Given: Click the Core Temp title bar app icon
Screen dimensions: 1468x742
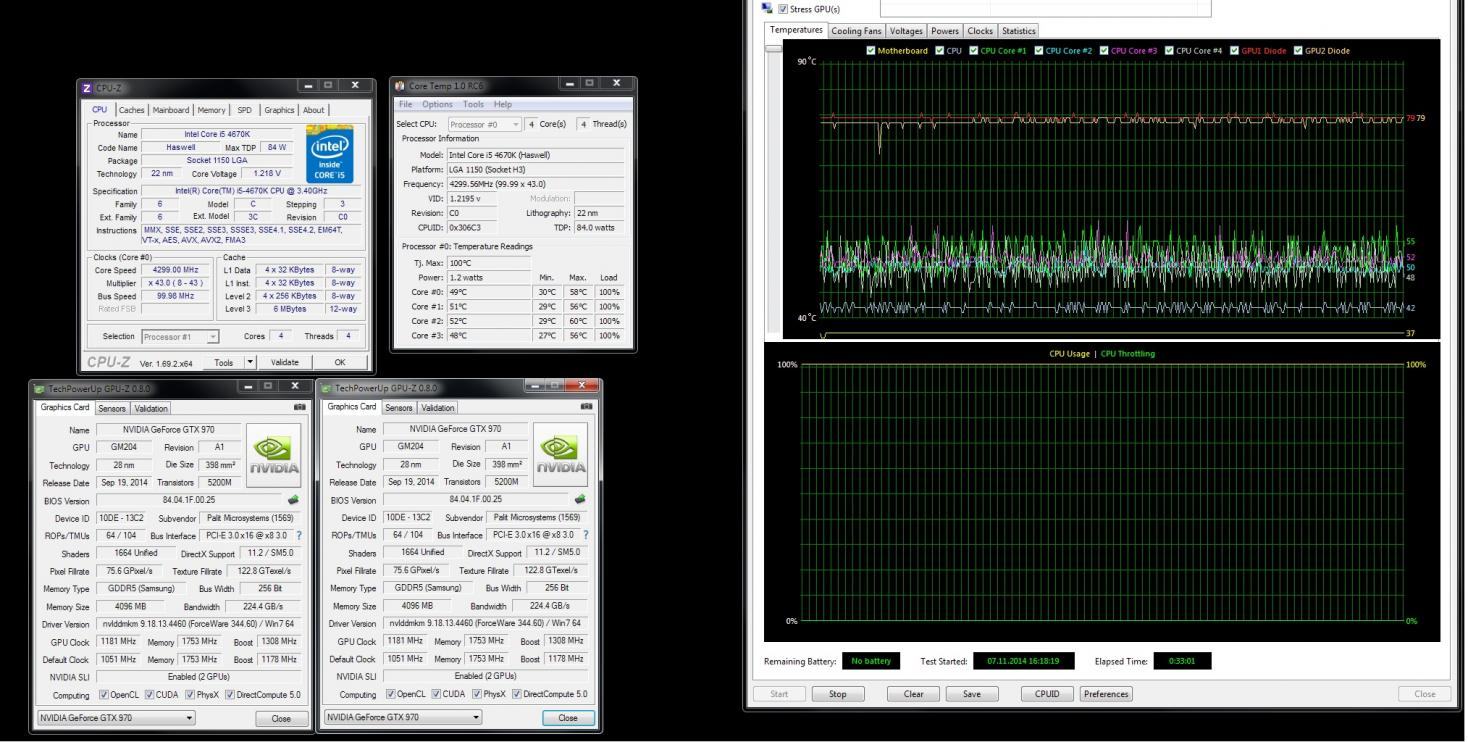Looking at the screenshot, I should [x=402, y=88].
